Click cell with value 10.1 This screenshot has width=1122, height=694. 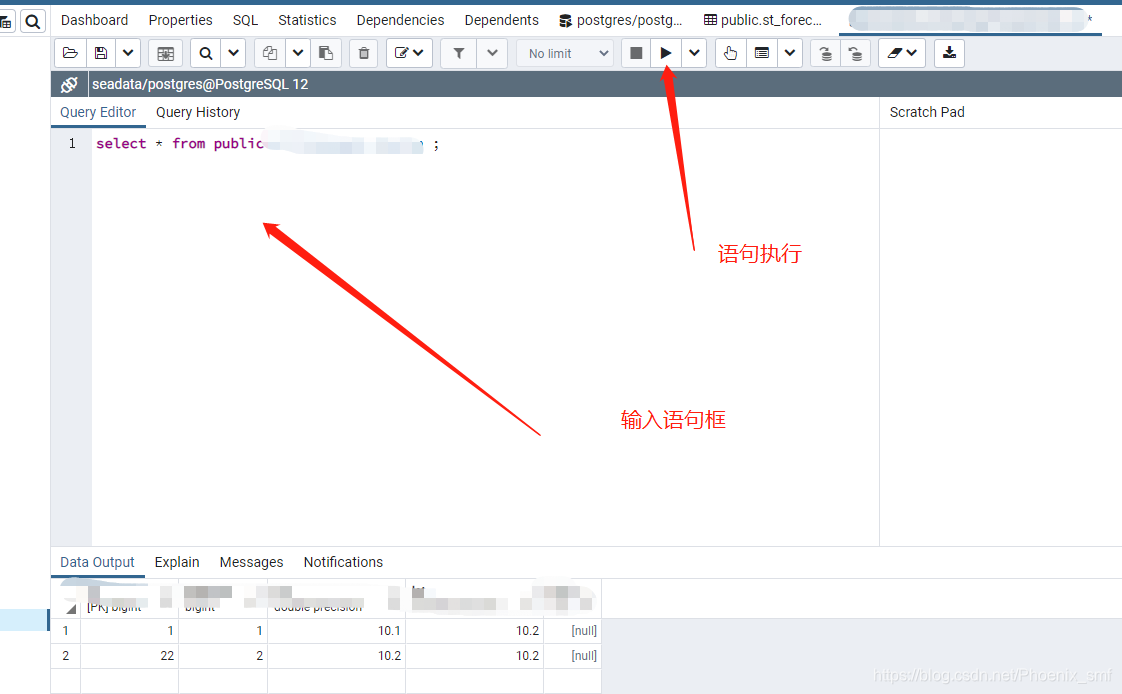coord(336,631)
